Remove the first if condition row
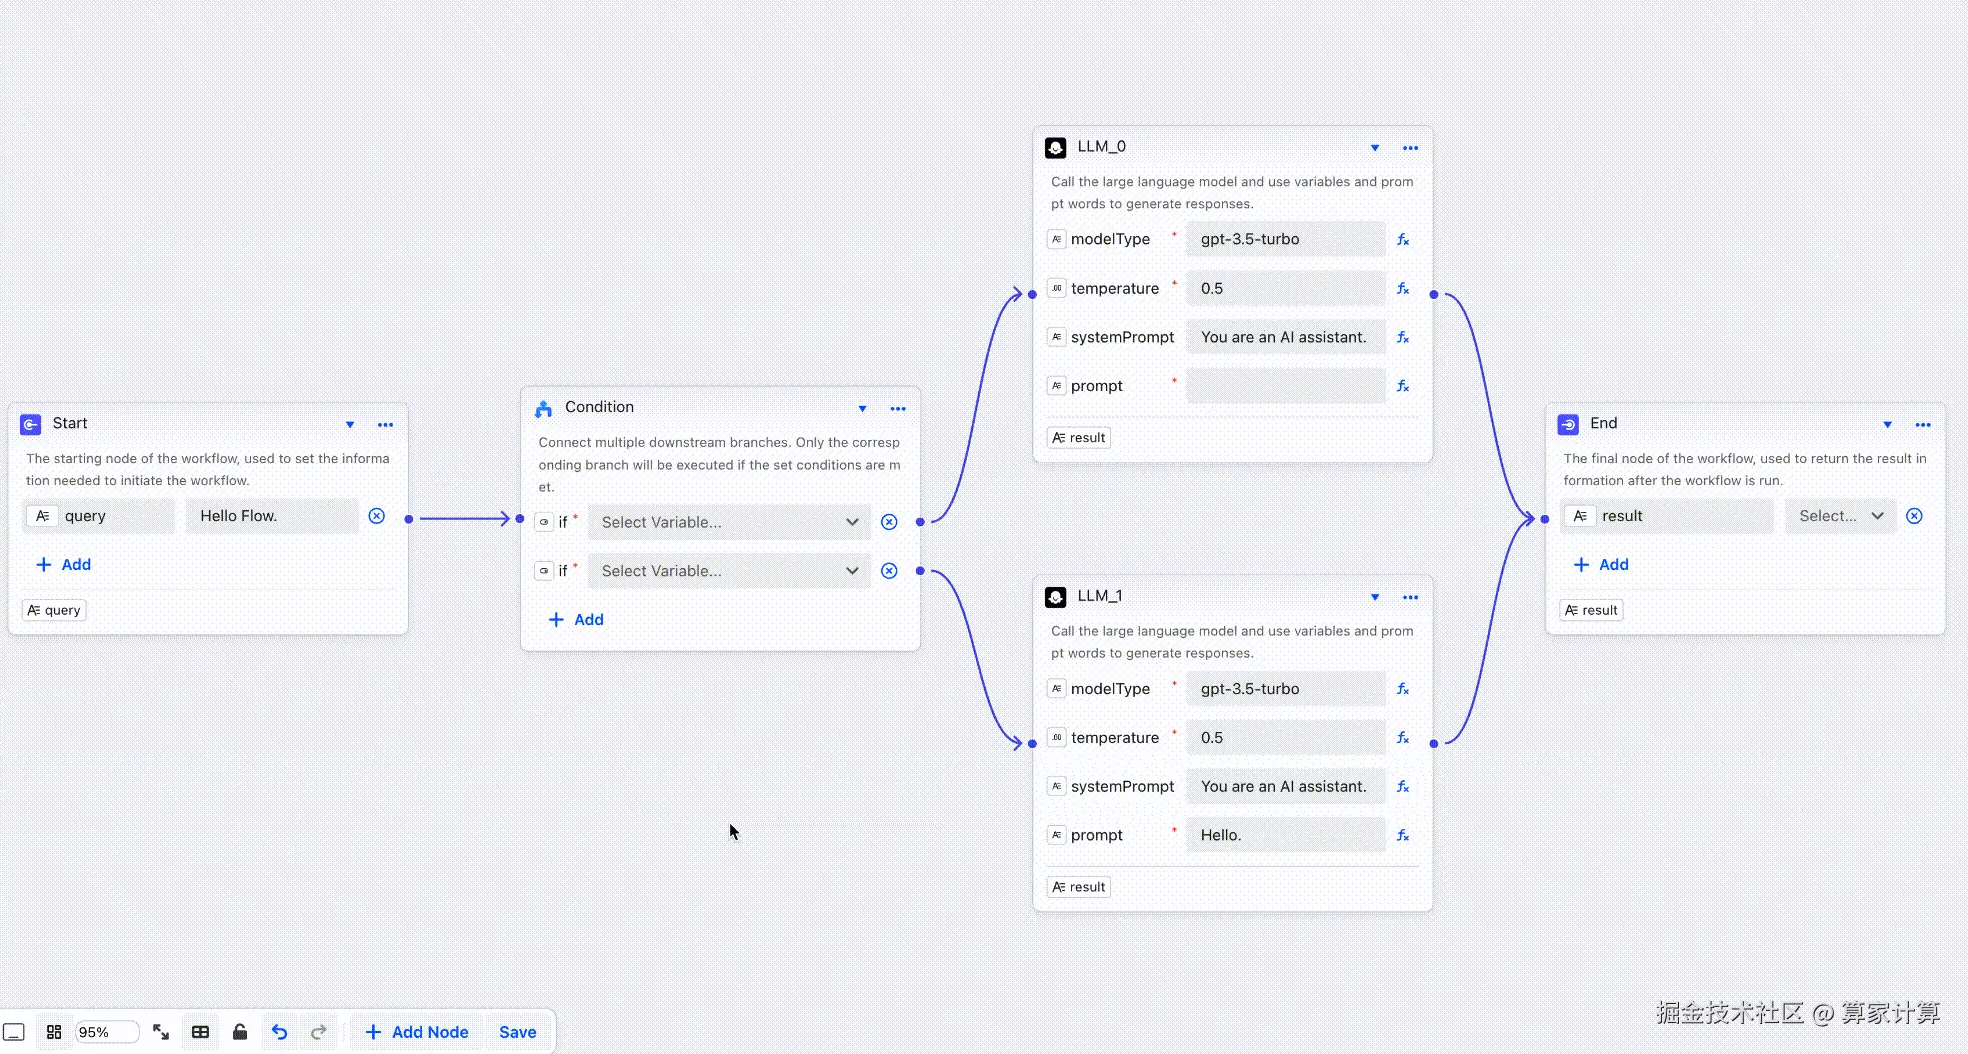The image size is (1968, 1054). [x=889, y=522]
